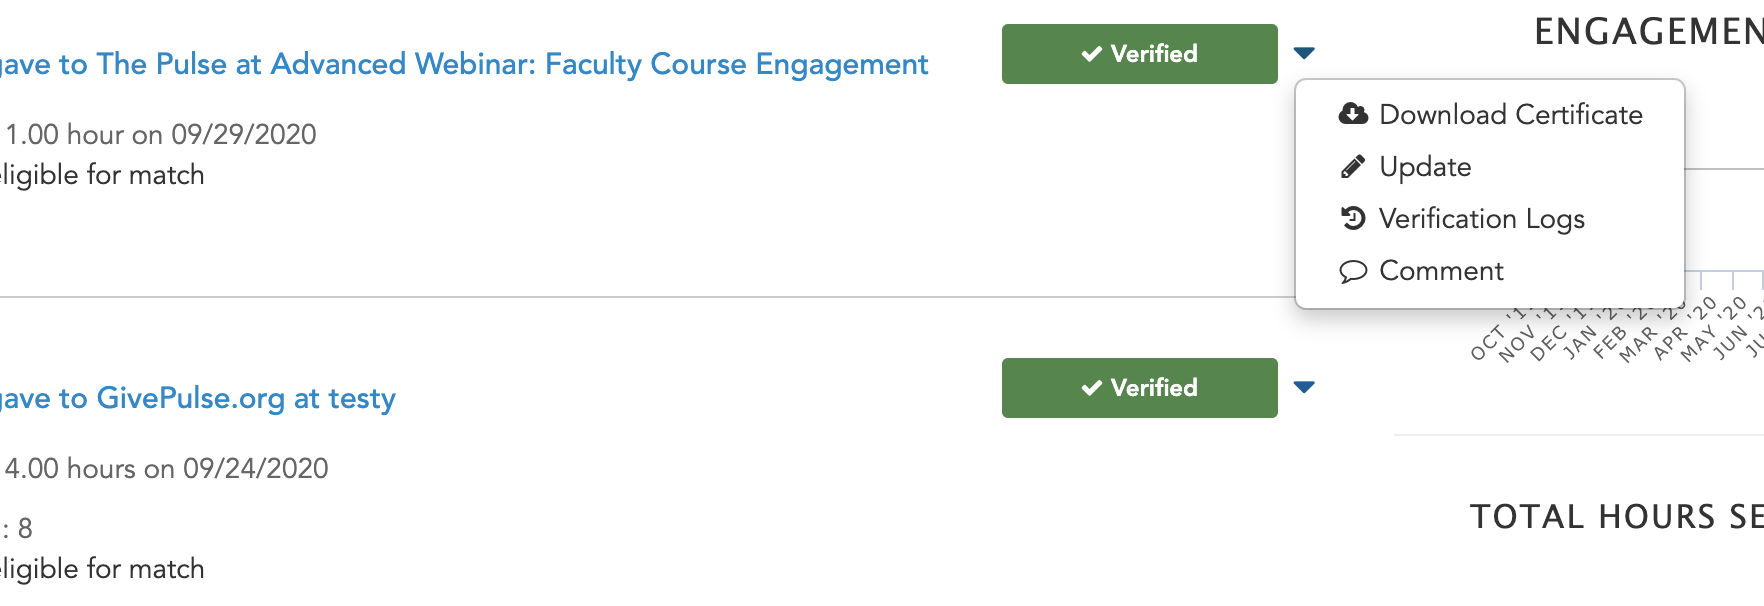The width and height of the screenshot is (1764, 606).
Task: Click the Verification Logs history icon
Action: coord(1353,218)
